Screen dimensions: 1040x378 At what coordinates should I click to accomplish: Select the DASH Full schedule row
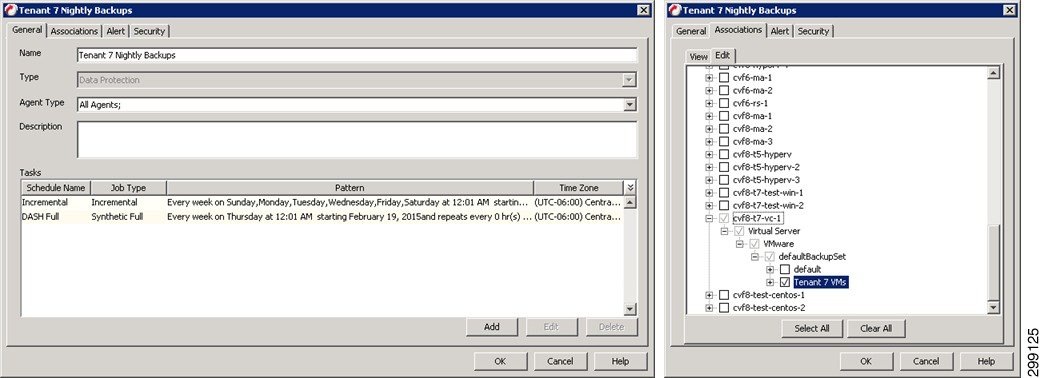tap(322, 217)
